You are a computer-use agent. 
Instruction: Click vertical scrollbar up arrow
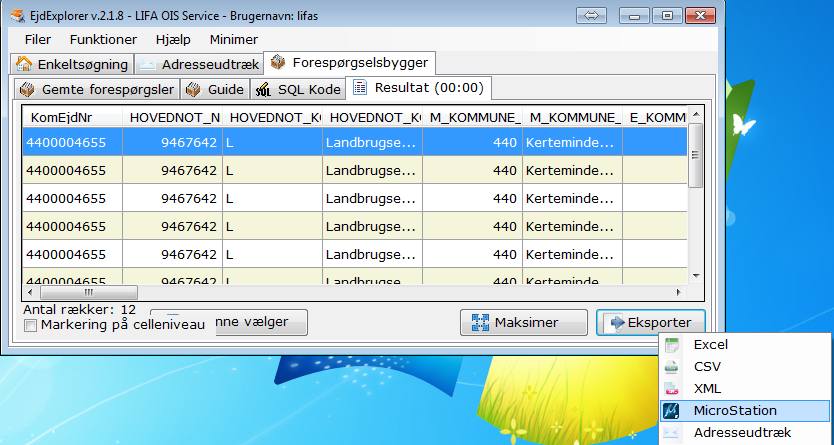[696, 115]
